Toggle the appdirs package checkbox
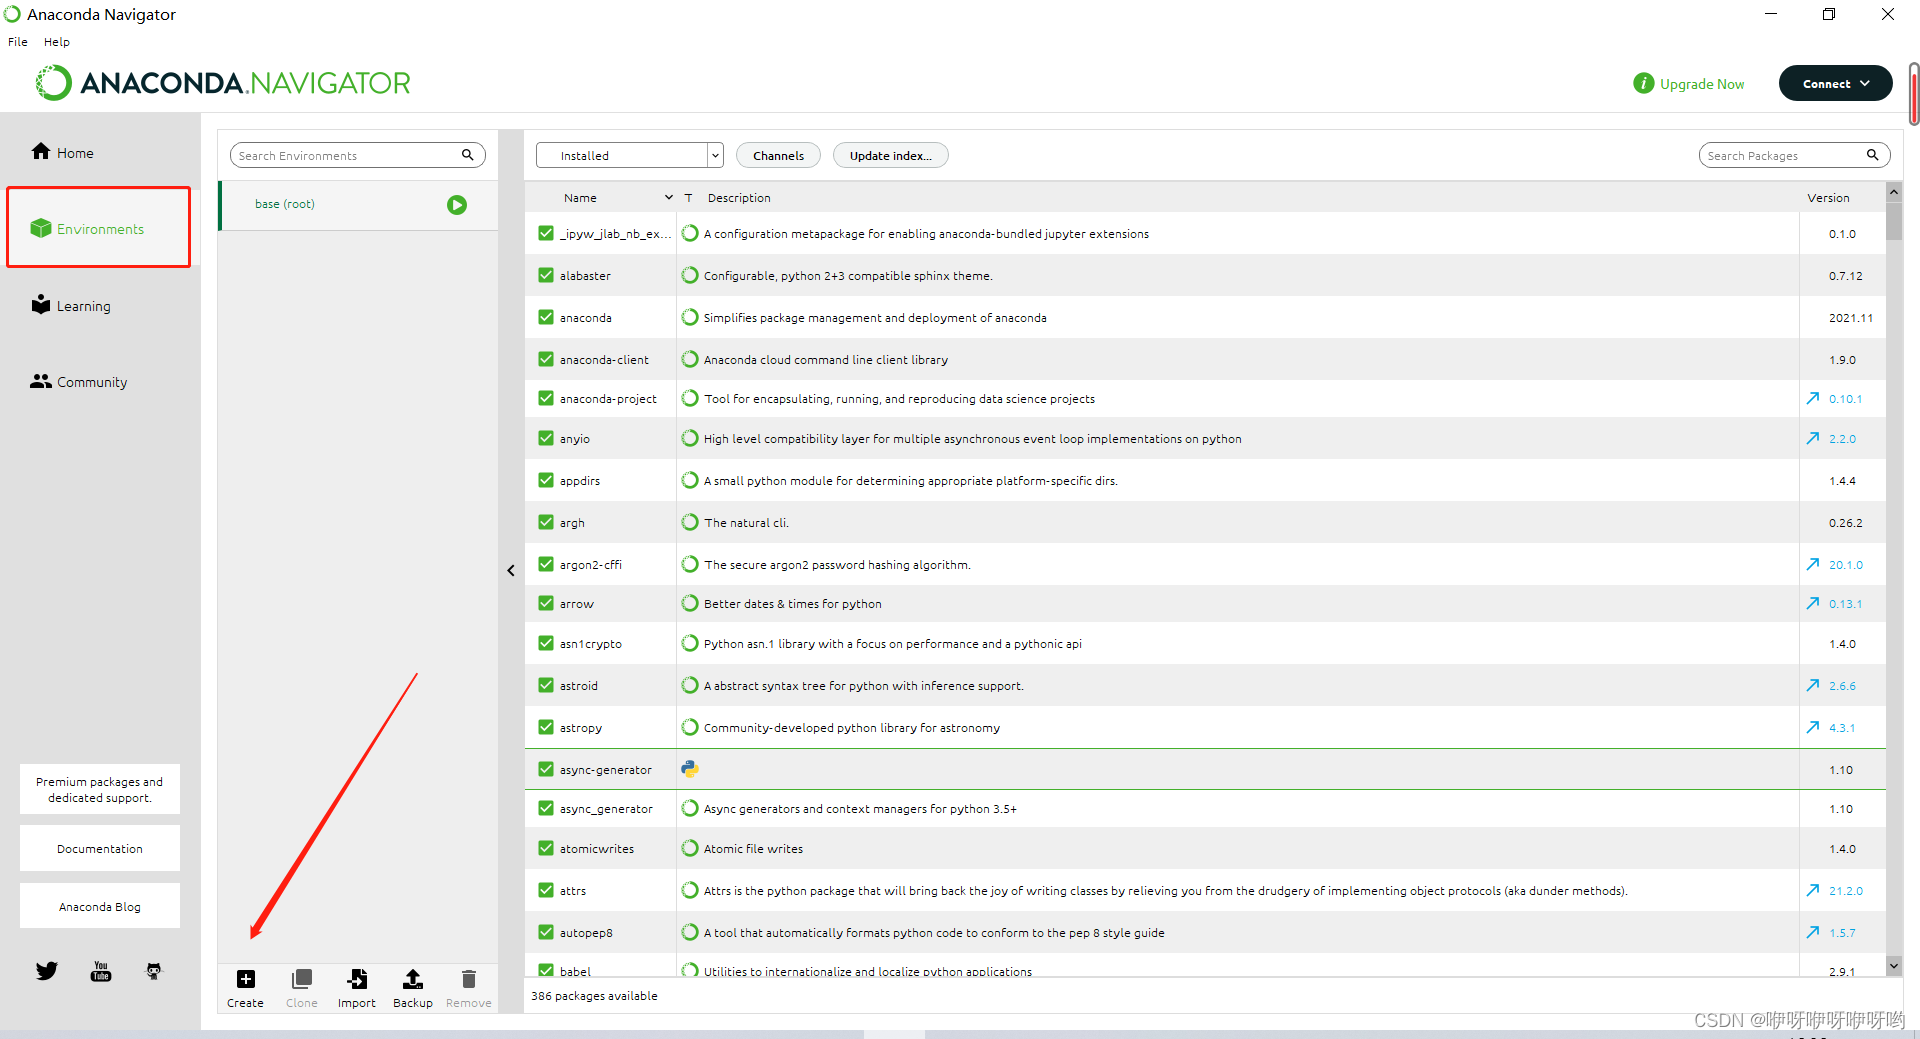The width and height of the screenshot is (1920, 1039). [546, 480]
